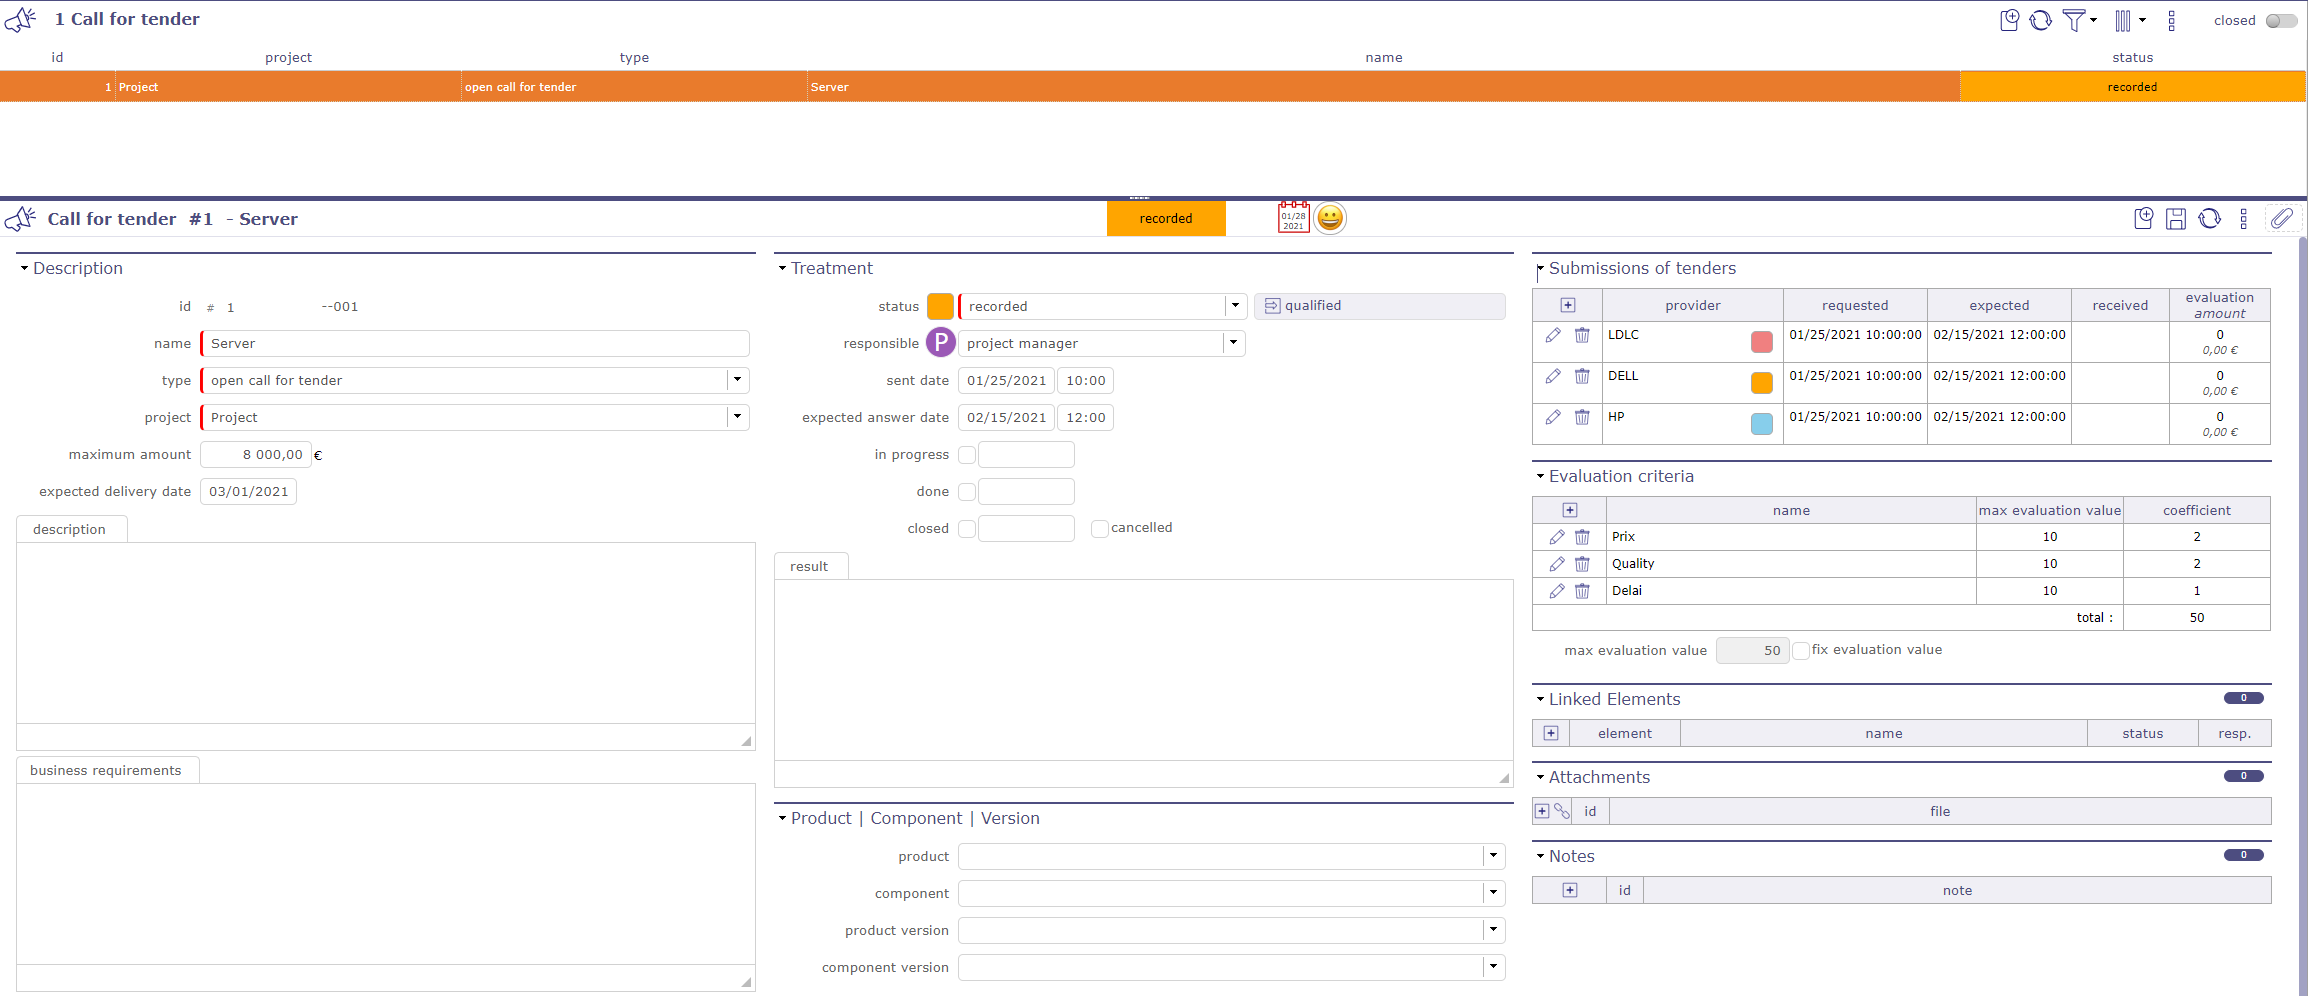Image resolution: width=2308 pixels, height=996 pixels.
Task: Select the business requirements tab
Action: [106, 770]
